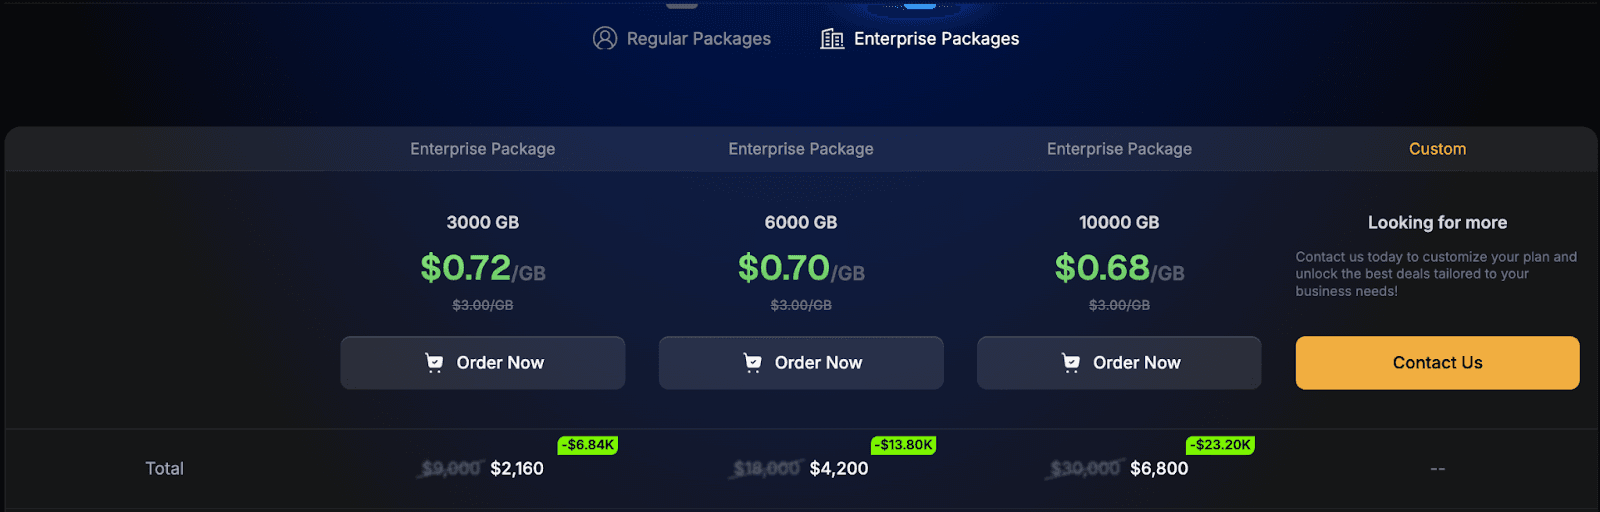This screenshot has width=1600, height=512.
Task: Click the -$23.20K savings badge
Action: [x=1220, y=445]
